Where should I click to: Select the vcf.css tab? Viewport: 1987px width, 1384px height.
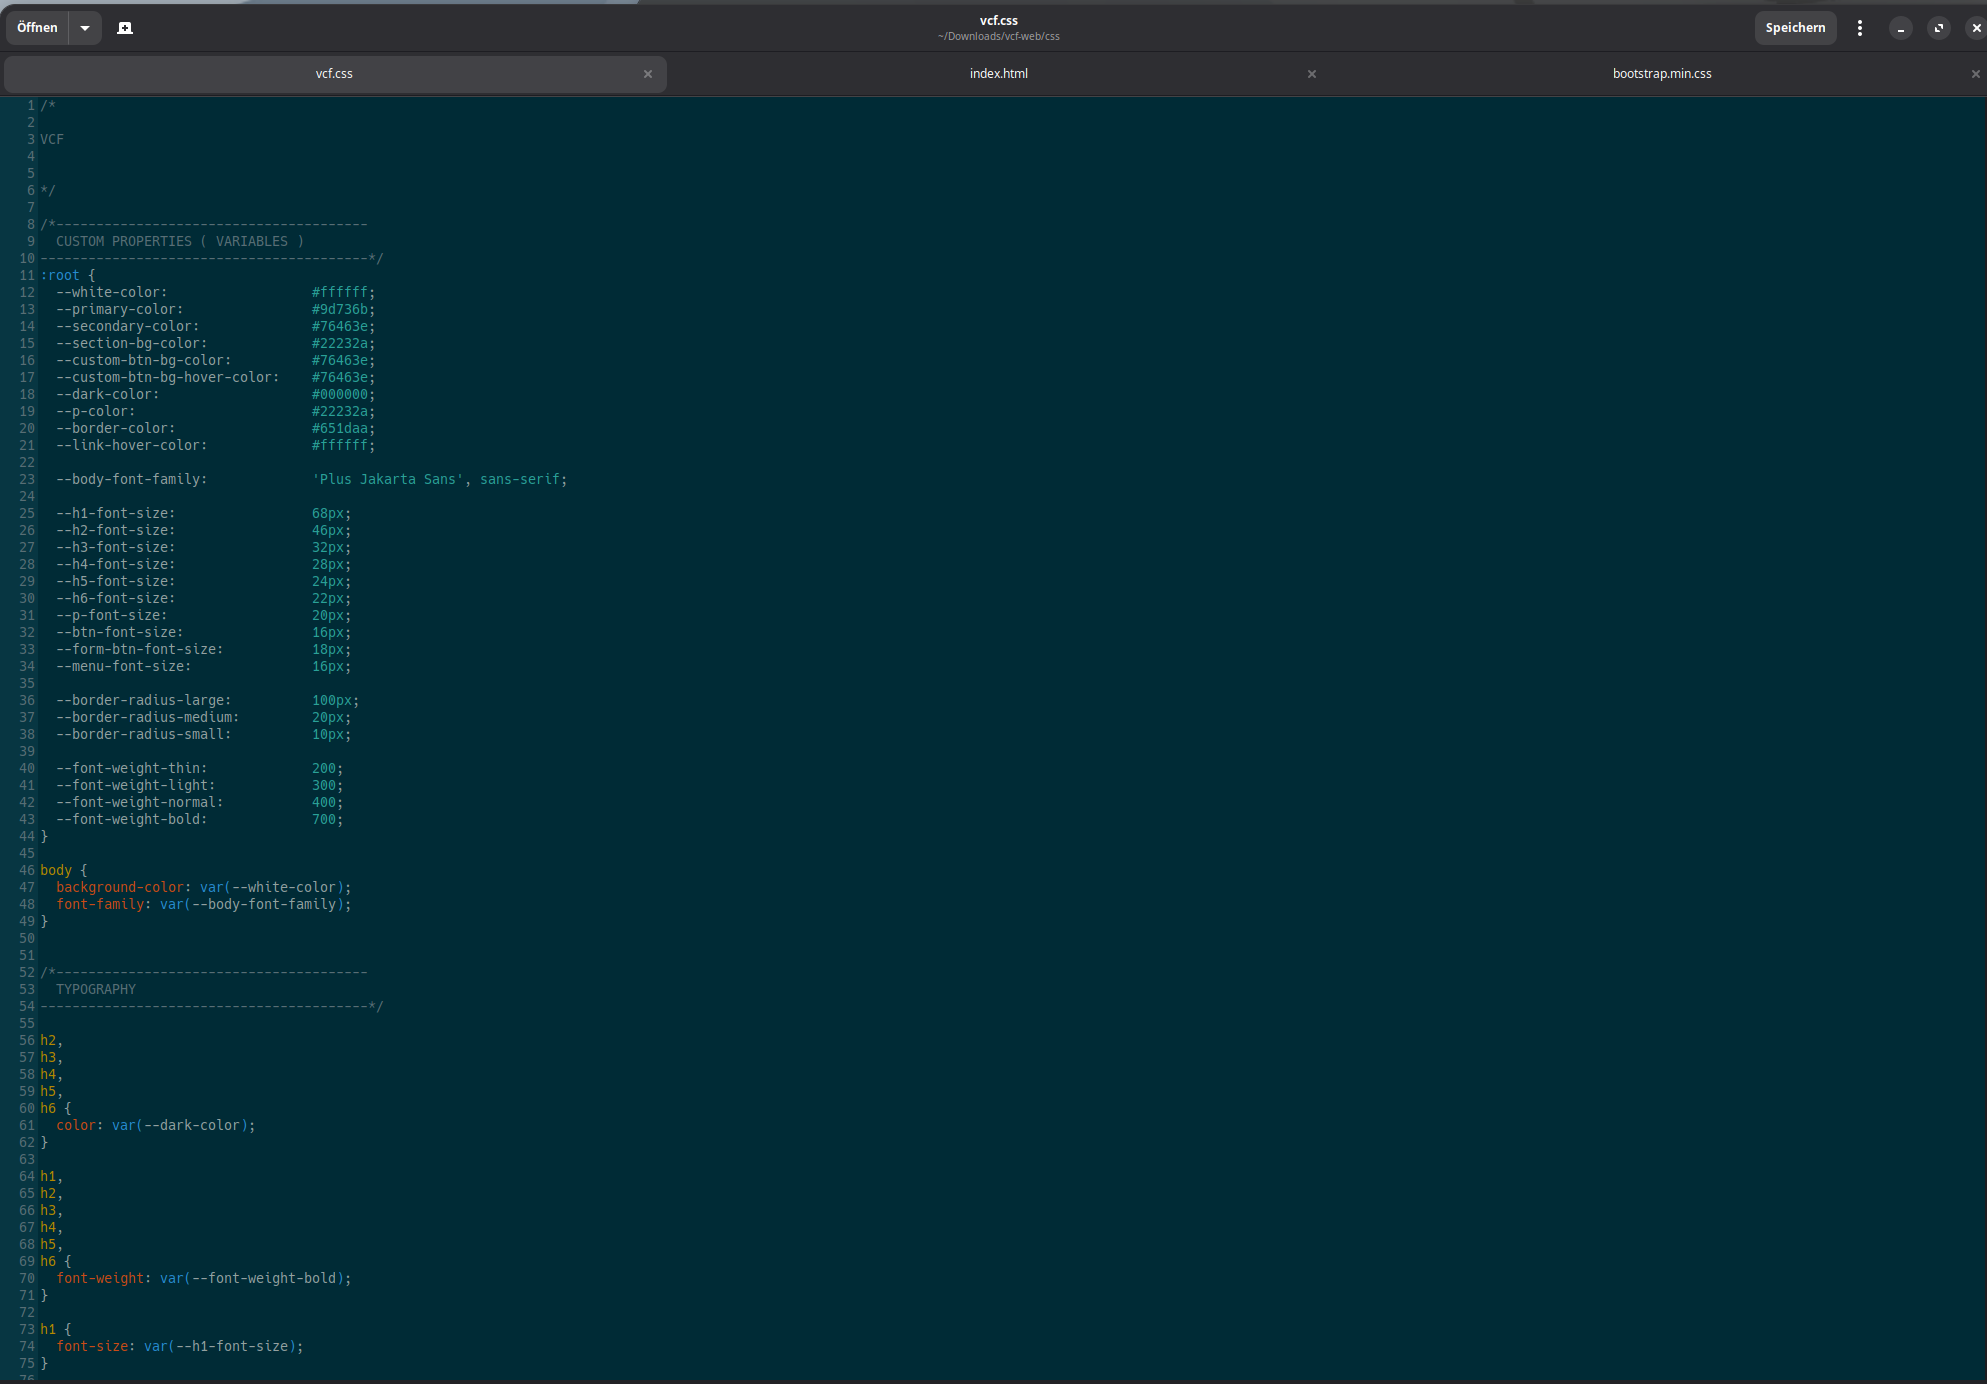point(334,74)
